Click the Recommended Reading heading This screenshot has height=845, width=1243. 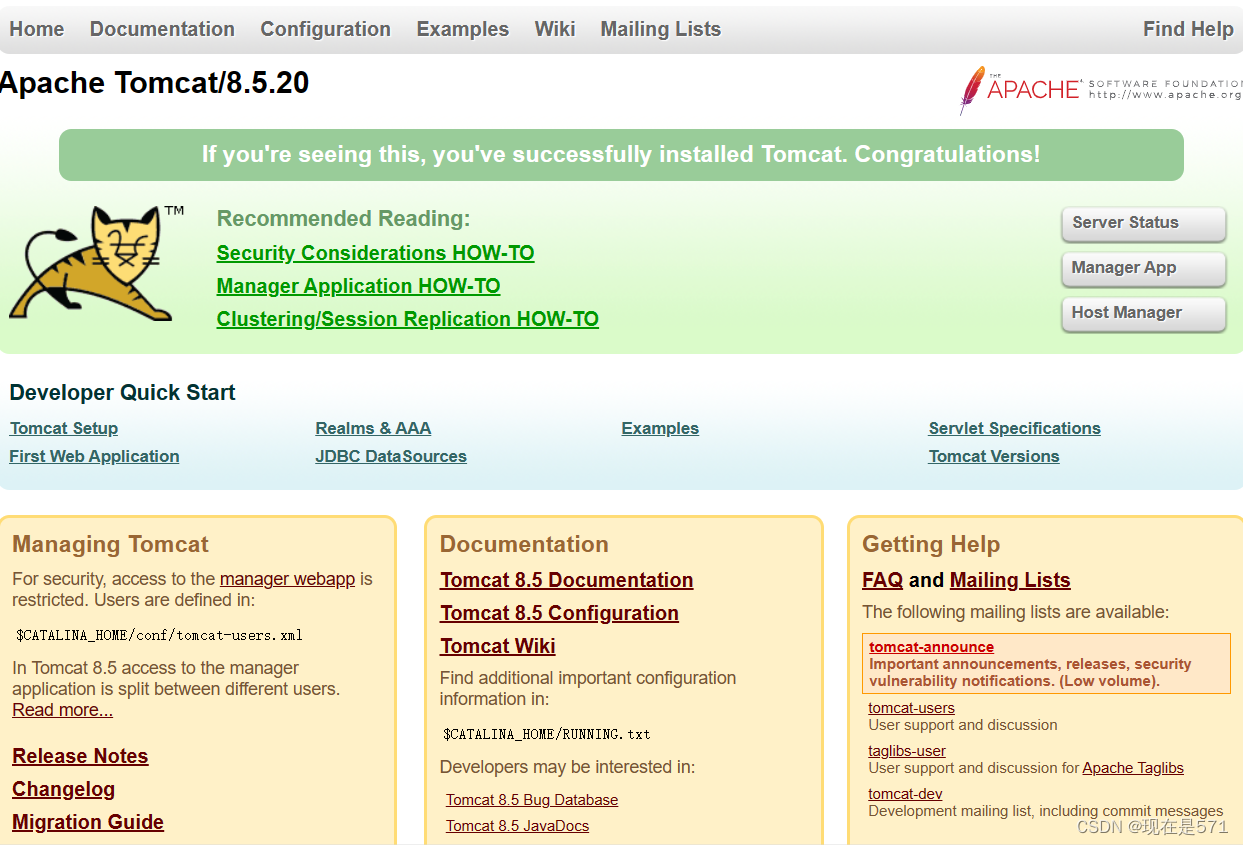point(343,219)
